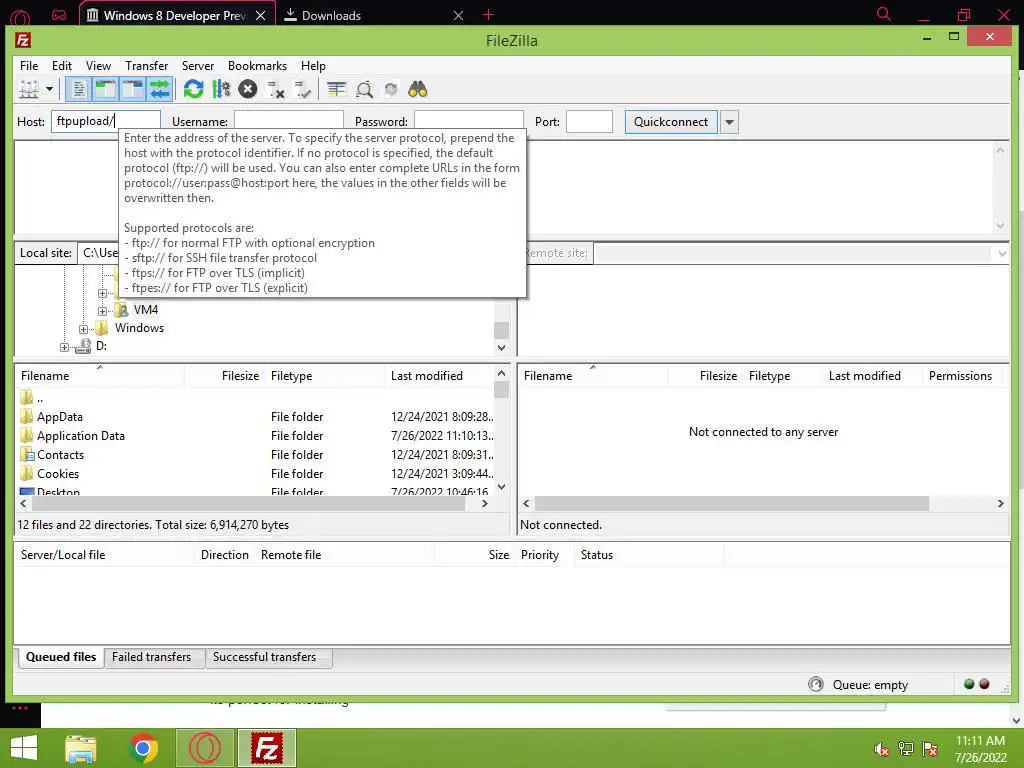The width and height of the screenshot is (1024, 768).
Task: Launch Google Chrome from the taskbar
Action: [143, 748]
